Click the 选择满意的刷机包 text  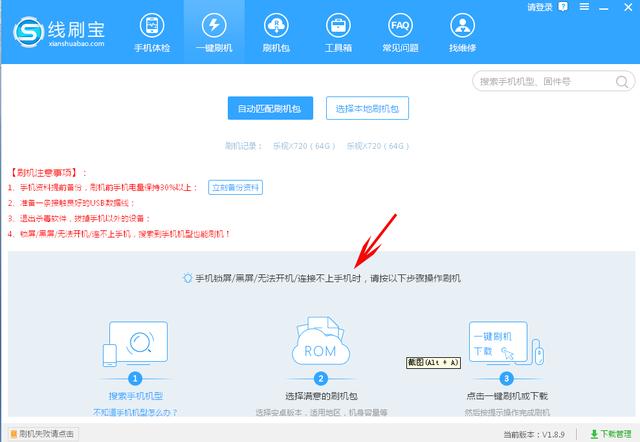click(x=321, y=395)
